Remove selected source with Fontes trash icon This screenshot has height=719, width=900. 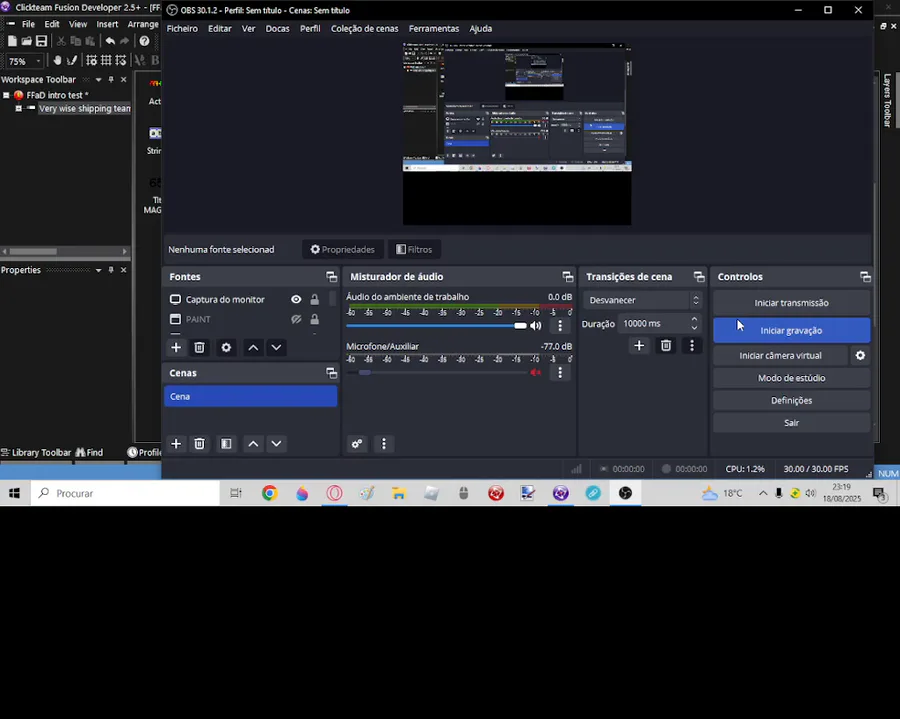click(199, 347)
